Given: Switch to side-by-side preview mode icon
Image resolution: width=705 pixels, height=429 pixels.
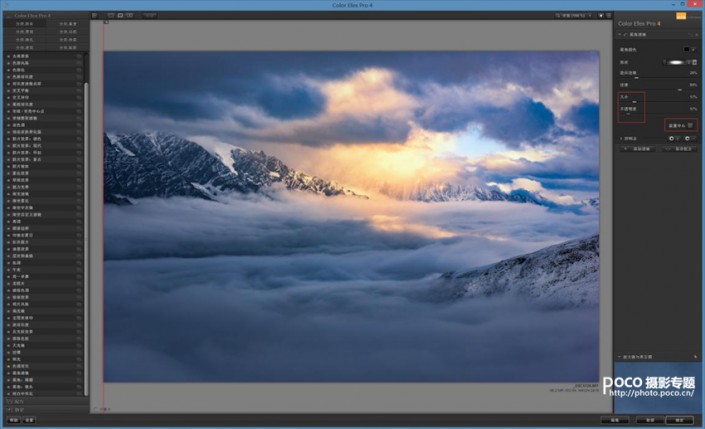Looking at the screenshot, I should pos(131,16).
